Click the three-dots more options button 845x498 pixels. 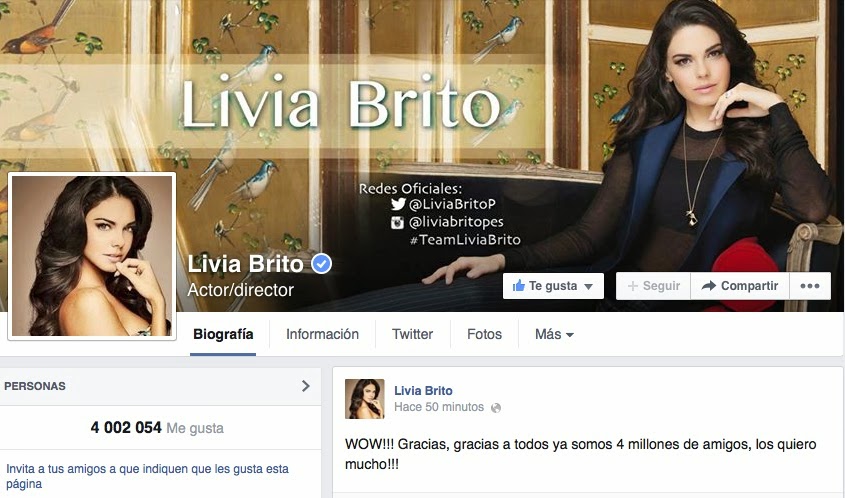[810, 286]
